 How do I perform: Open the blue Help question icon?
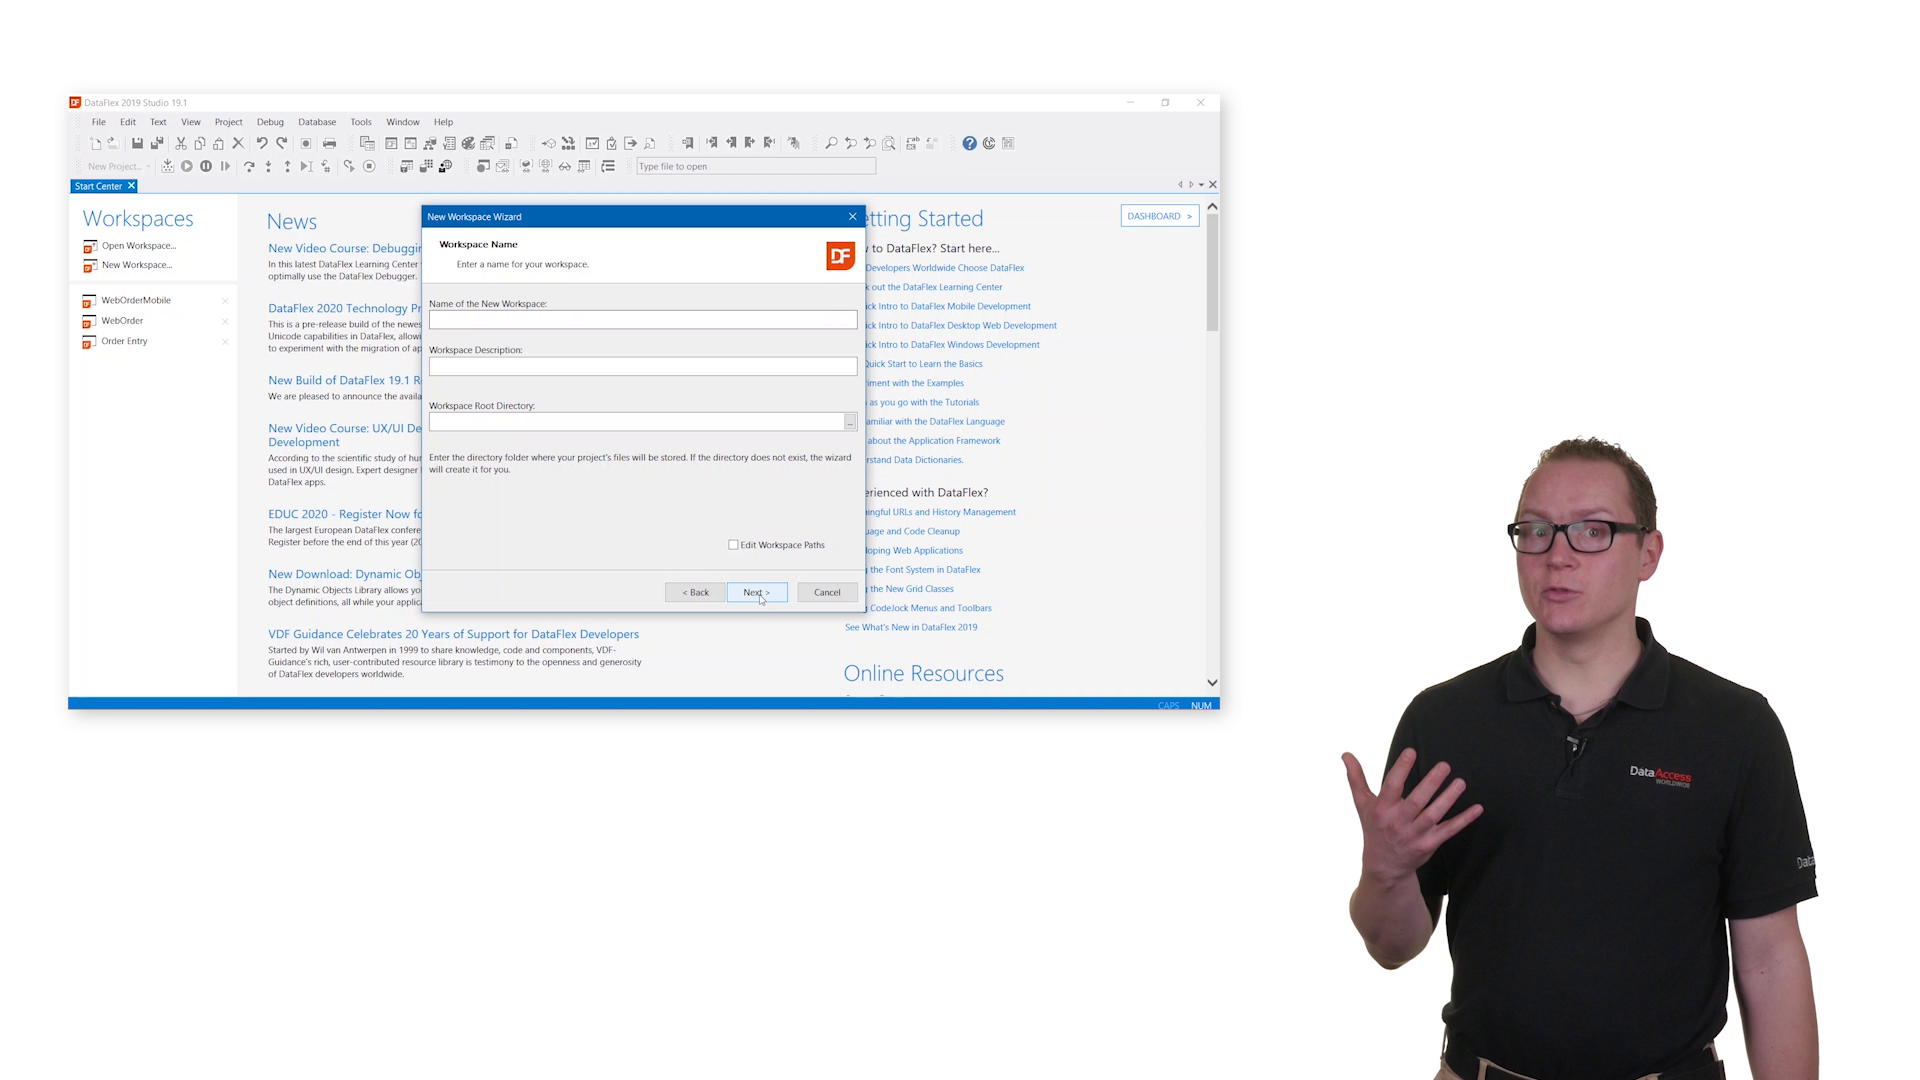tap(969, 144)
